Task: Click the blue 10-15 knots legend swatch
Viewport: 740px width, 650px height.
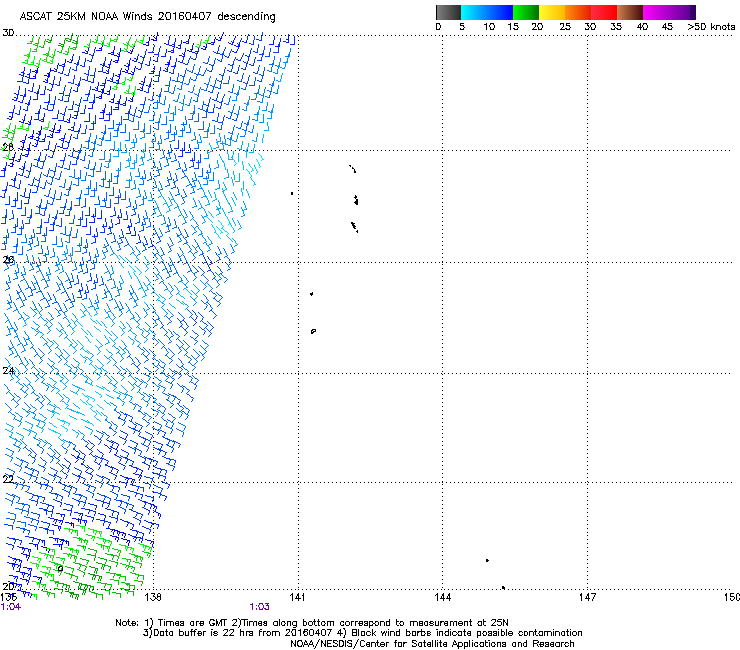Action: tap(500, 12)
